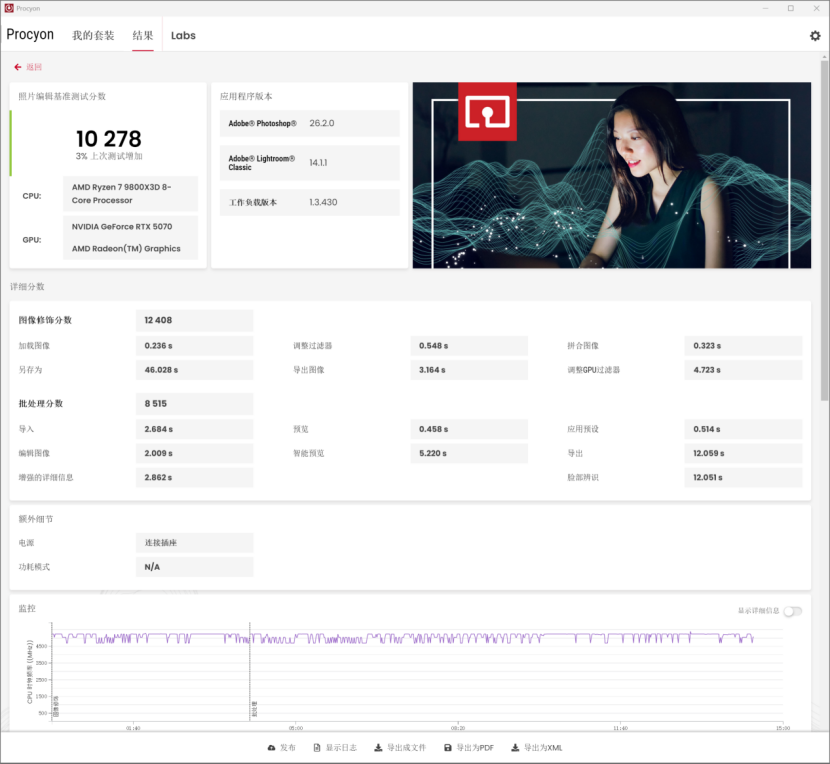The height and width of the screenshot is (764, 830).
Task: Click the 导出成文件 download icon
Action: [378, 748]
